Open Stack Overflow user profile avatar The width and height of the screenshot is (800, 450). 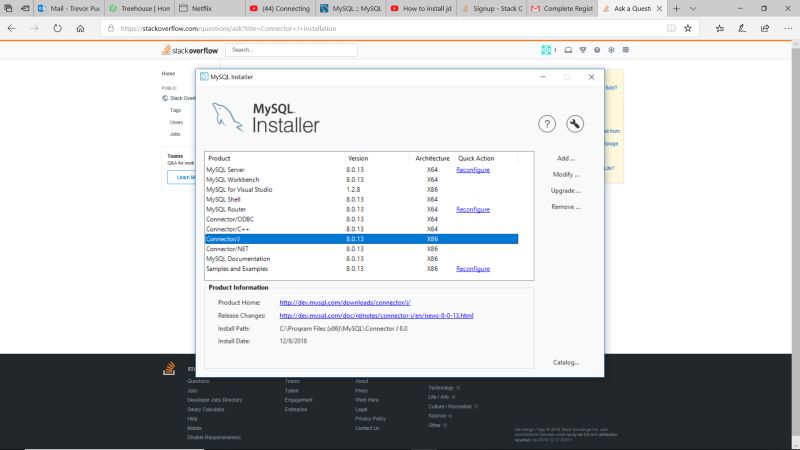546,50
